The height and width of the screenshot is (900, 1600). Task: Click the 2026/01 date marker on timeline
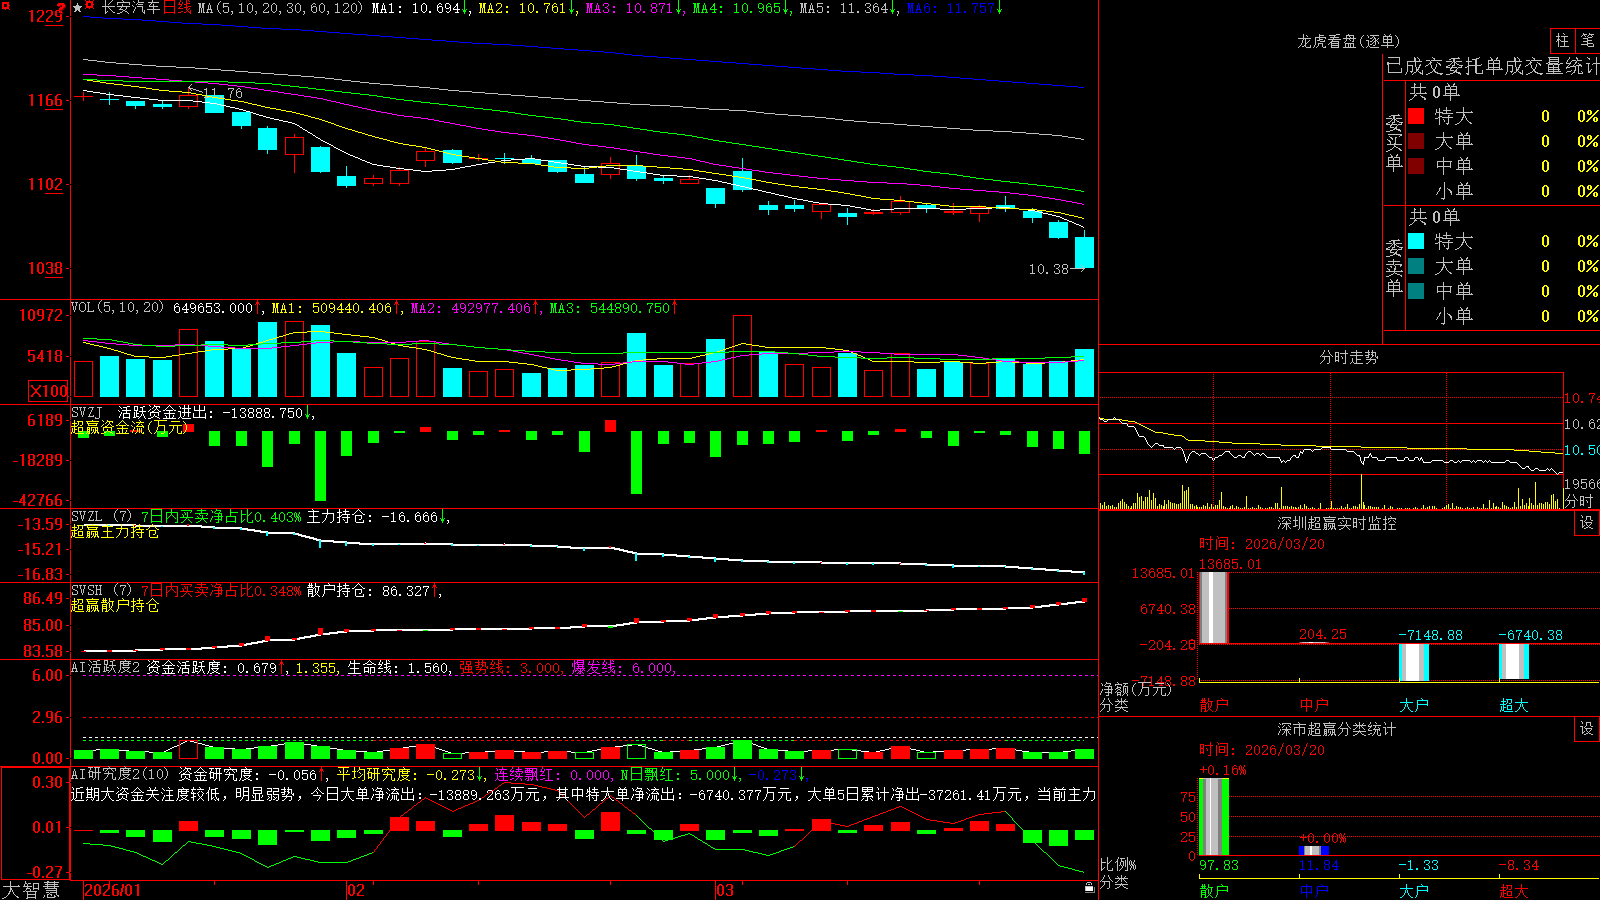tap(112, 890)
